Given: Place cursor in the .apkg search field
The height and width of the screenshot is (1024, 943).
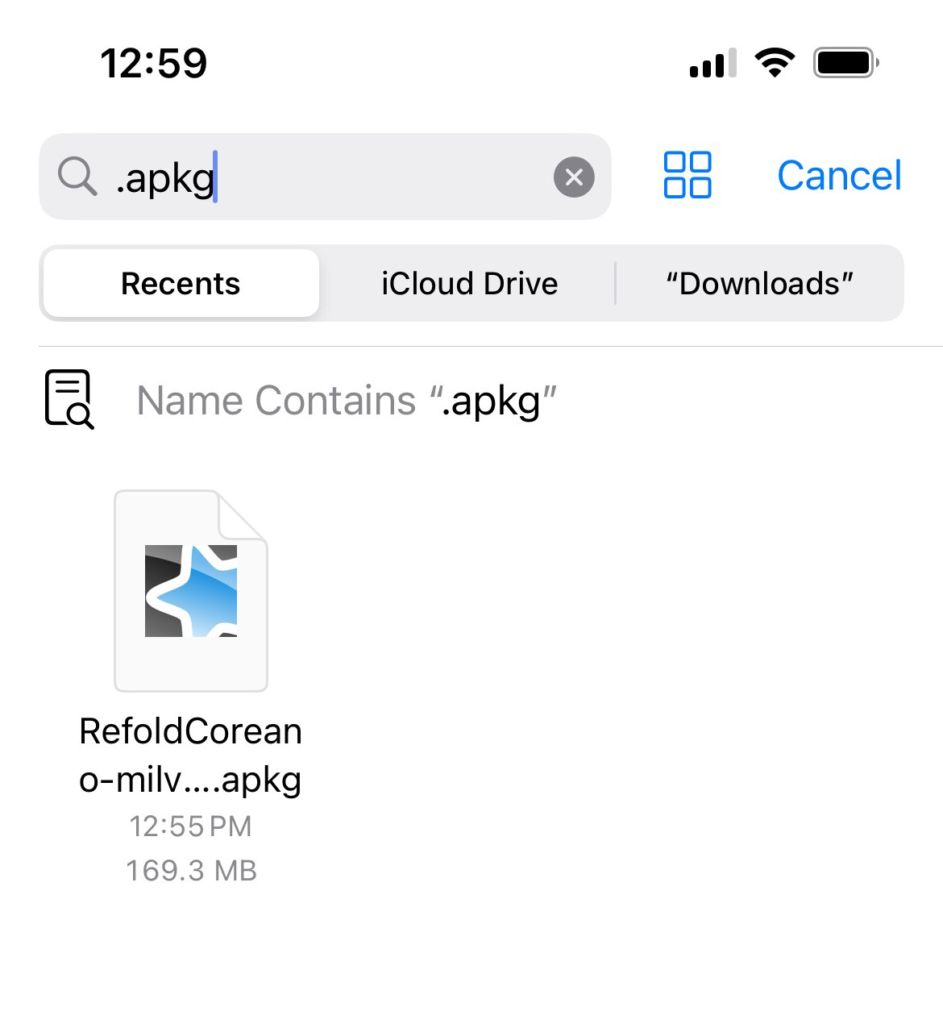Looking at the screenshot, I should [x=380, y=177].
